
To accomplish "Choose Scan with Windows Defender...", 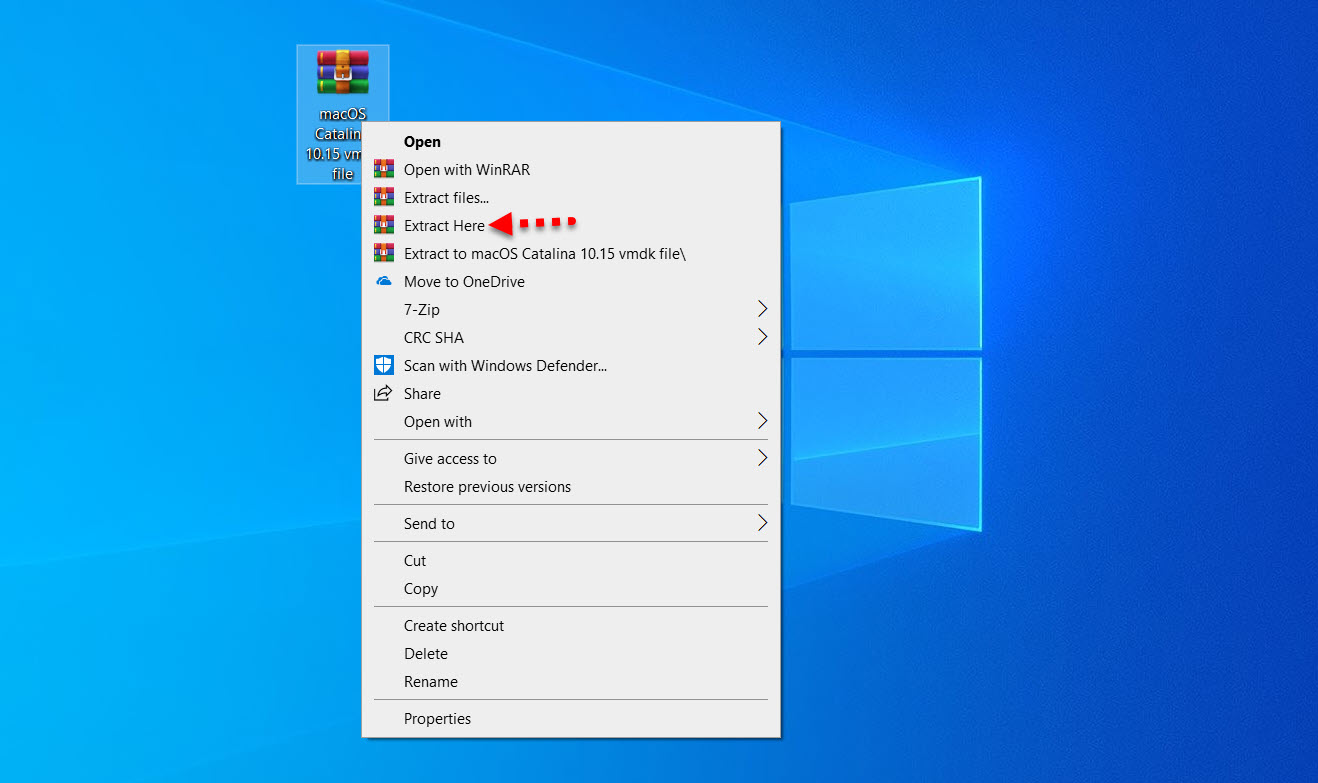I will point(570,366).
